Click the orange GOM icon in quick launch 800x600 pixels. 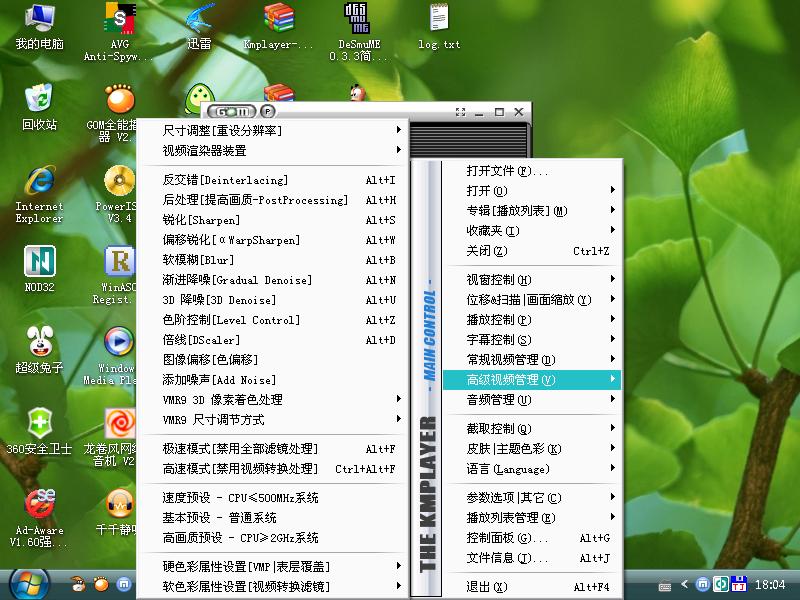click(101, 584)
